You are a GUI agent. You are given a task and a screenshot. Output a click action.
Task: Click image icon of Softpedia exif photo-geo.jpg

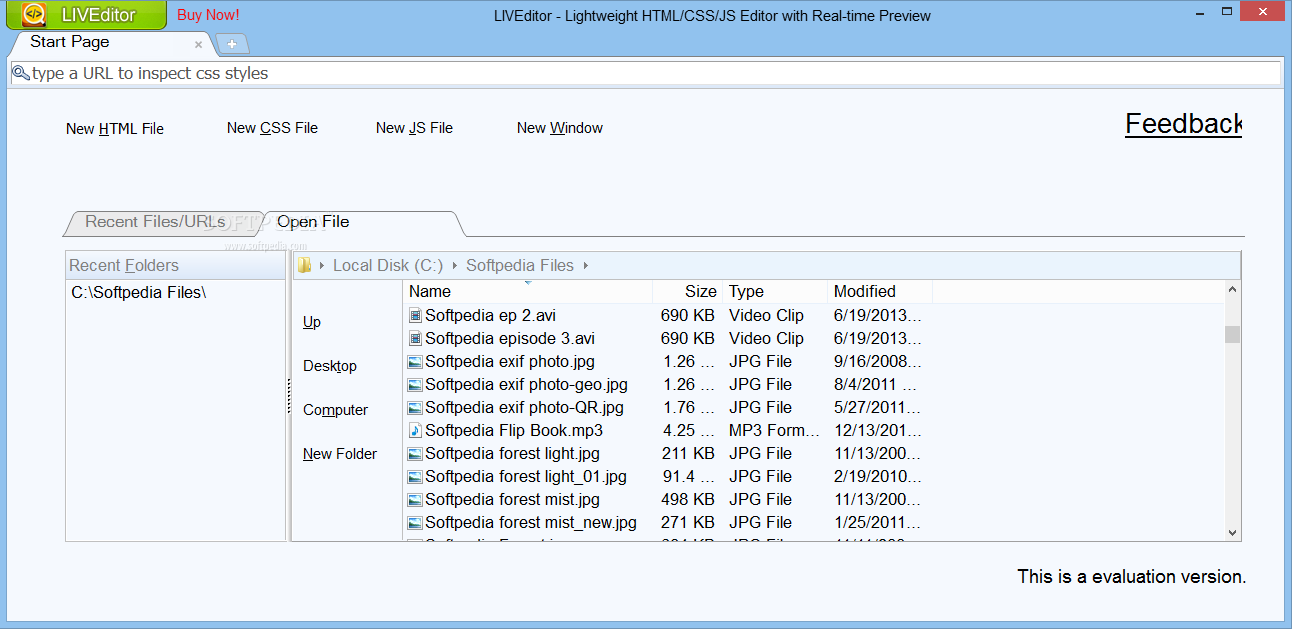tap(415, 384)
